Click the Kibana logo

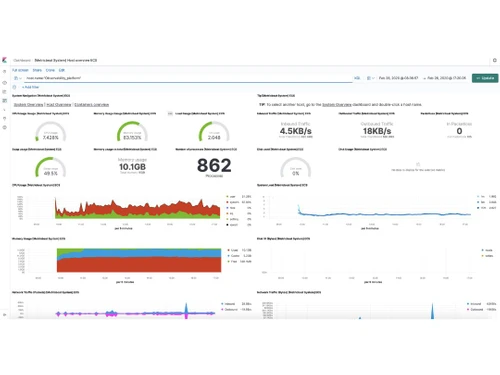coord(4,60)
